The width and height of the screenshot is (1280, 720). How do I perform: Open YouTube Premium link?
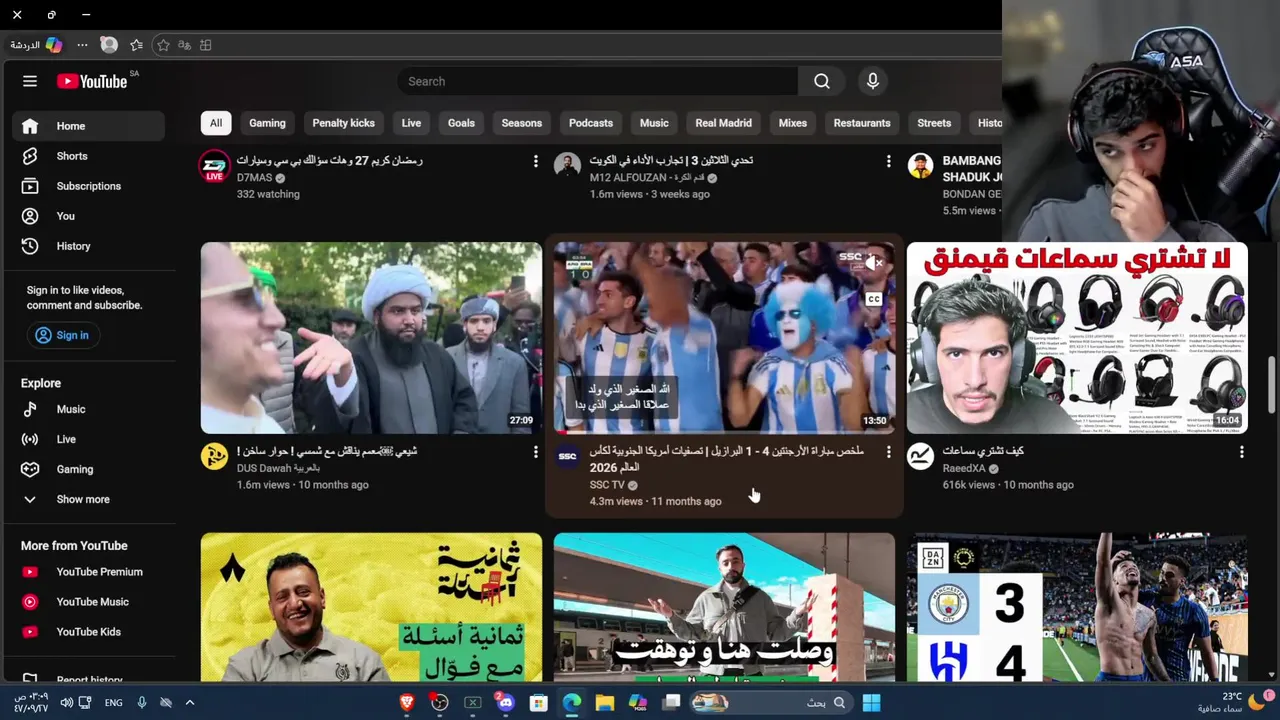click(x=88, y=572)
